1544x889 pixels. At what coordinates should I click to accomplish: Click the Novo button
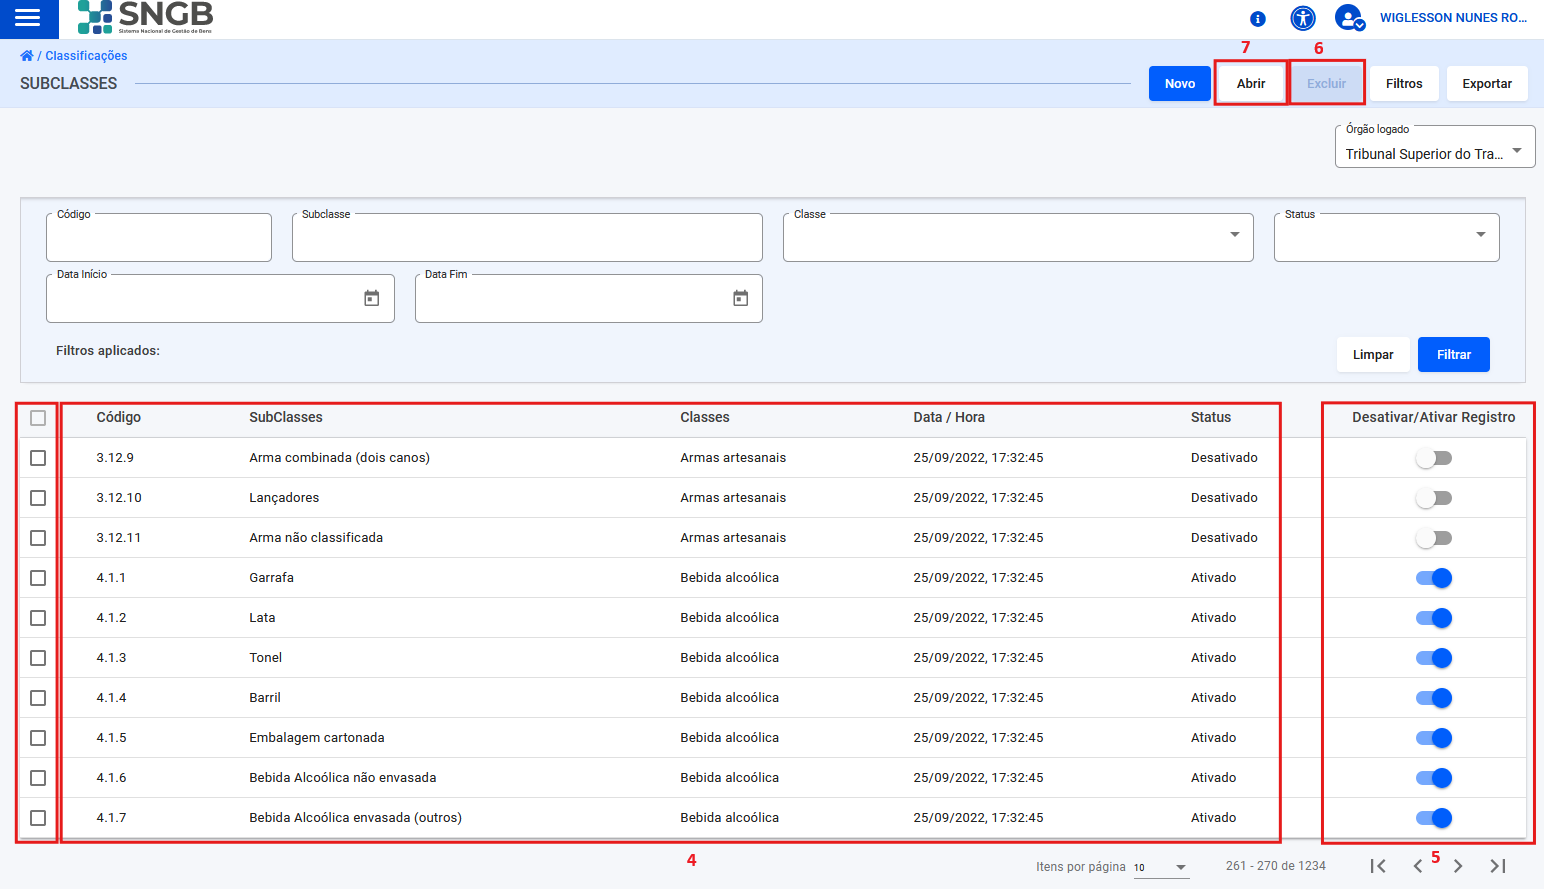[x=1180, y=84]
